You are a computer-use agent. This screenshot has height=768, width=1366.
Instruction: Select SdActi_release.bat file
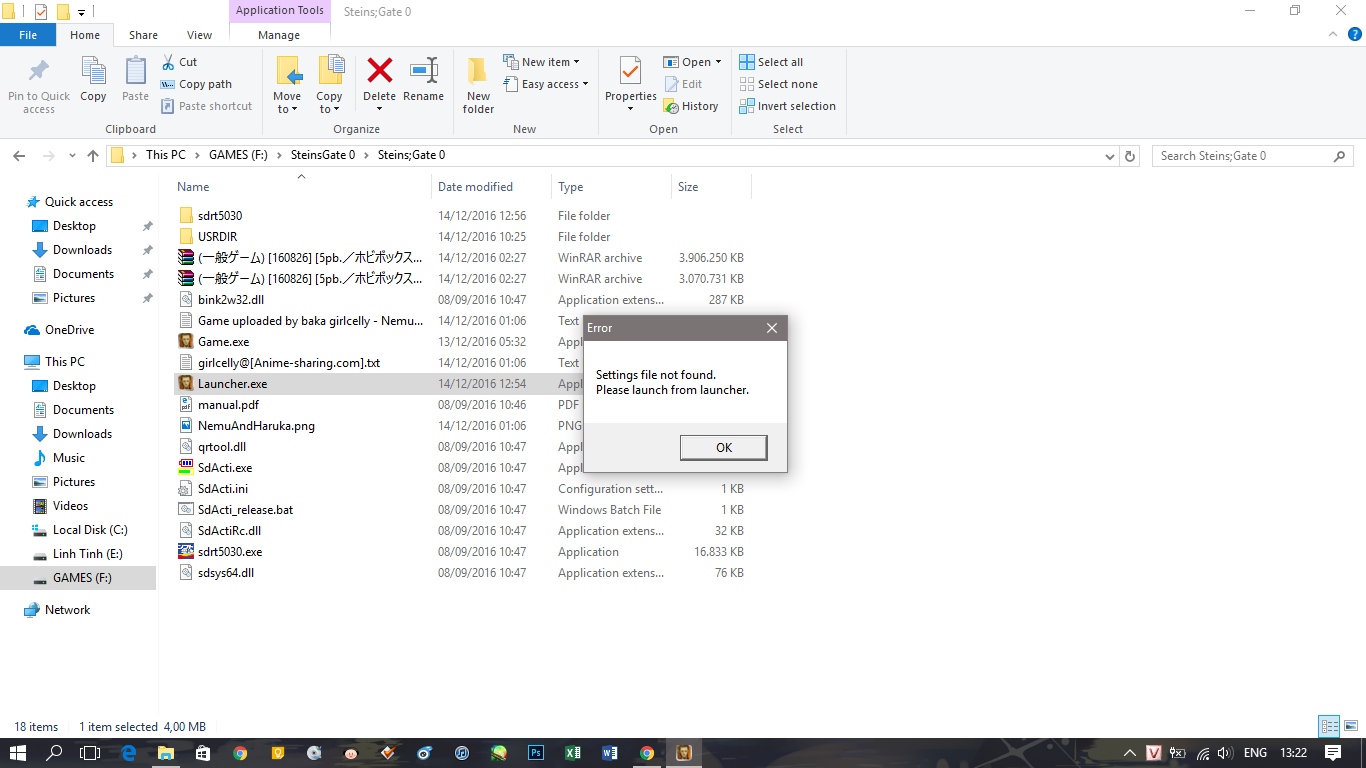click(x=245, y=510)
